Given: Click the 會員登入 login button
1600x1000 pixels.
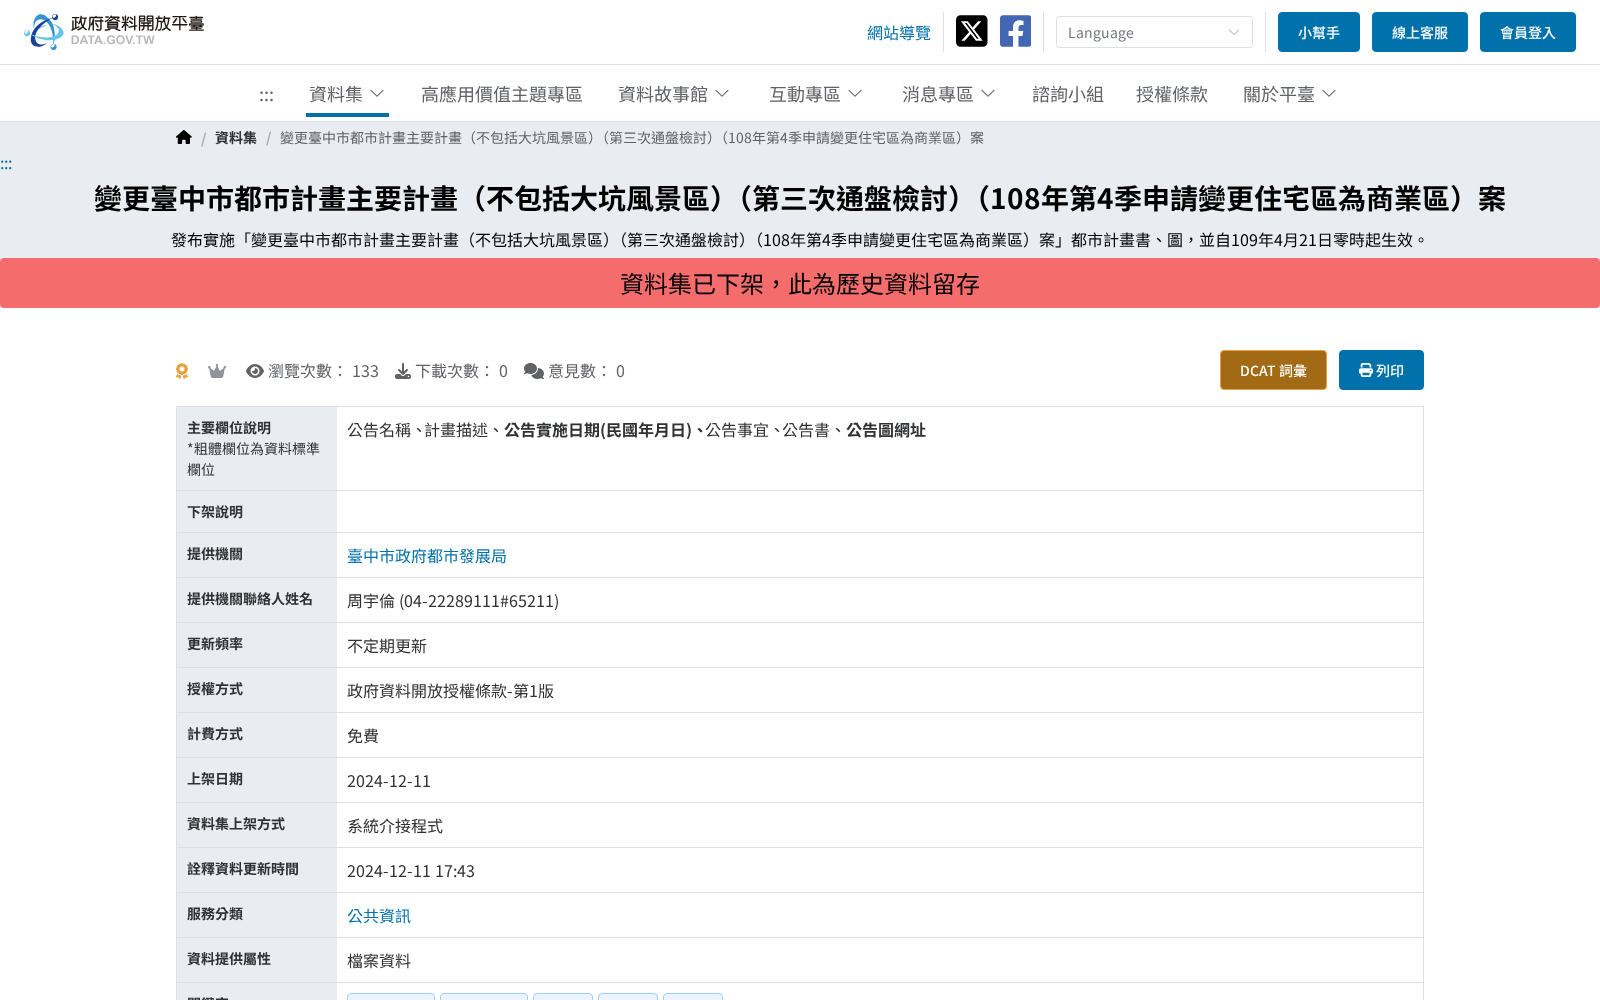Looking at the screenshot, I should tap(1528, 32).
